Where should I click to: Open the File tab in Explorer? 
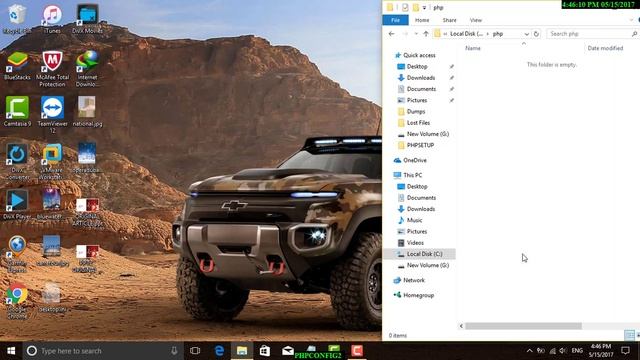coord(395,20)
